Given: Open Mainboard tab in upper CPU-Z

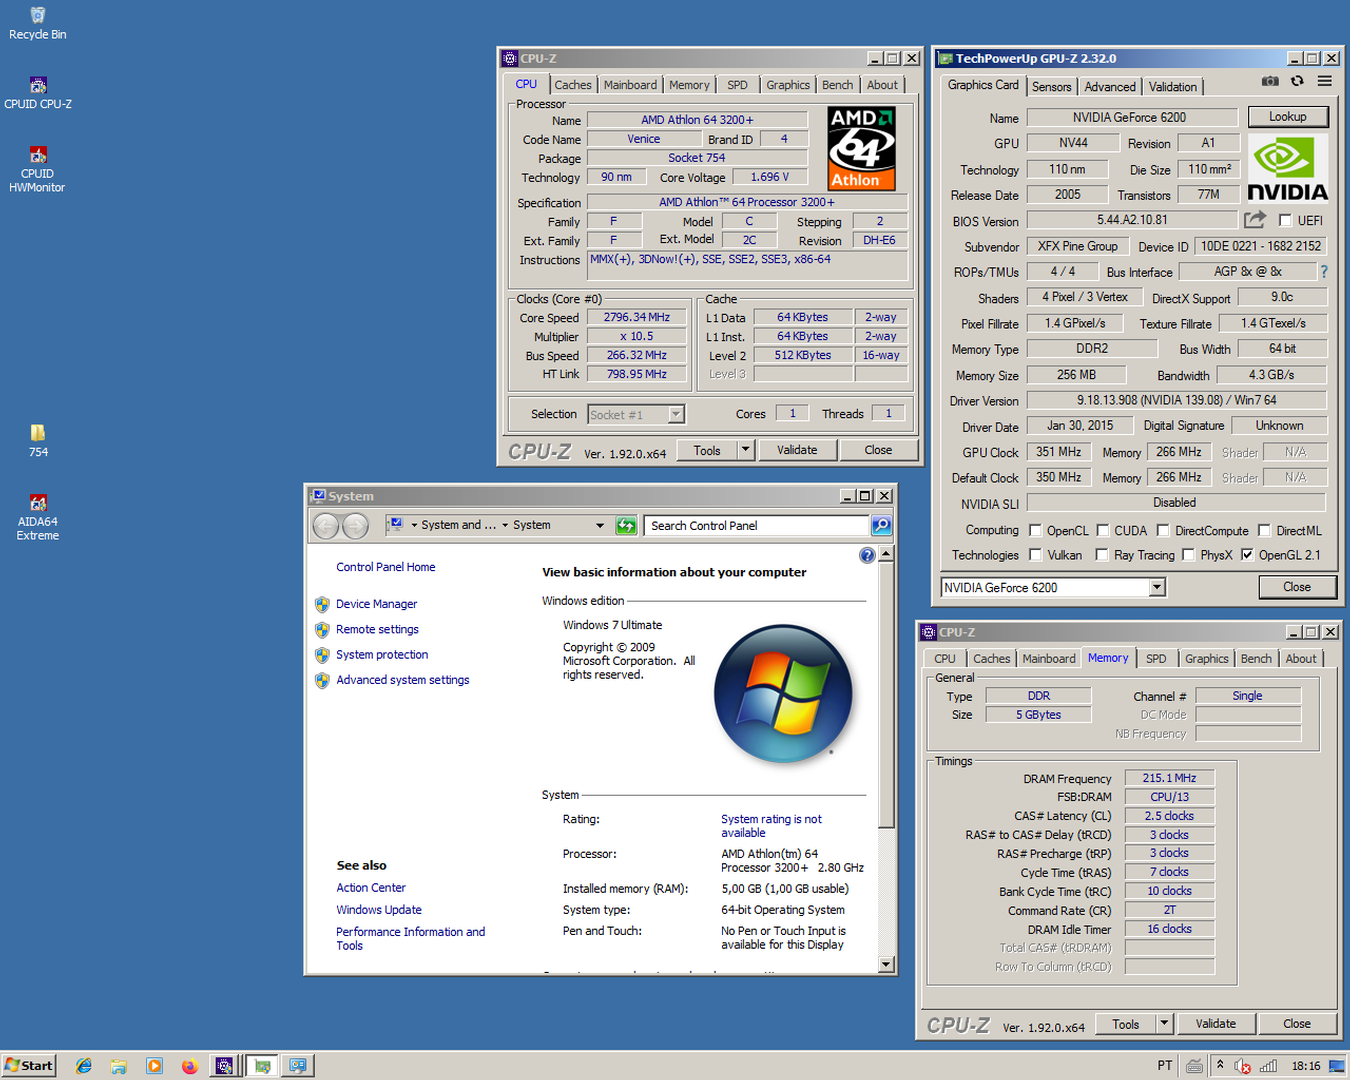Looking at the screenshot, I should (630, 85).
